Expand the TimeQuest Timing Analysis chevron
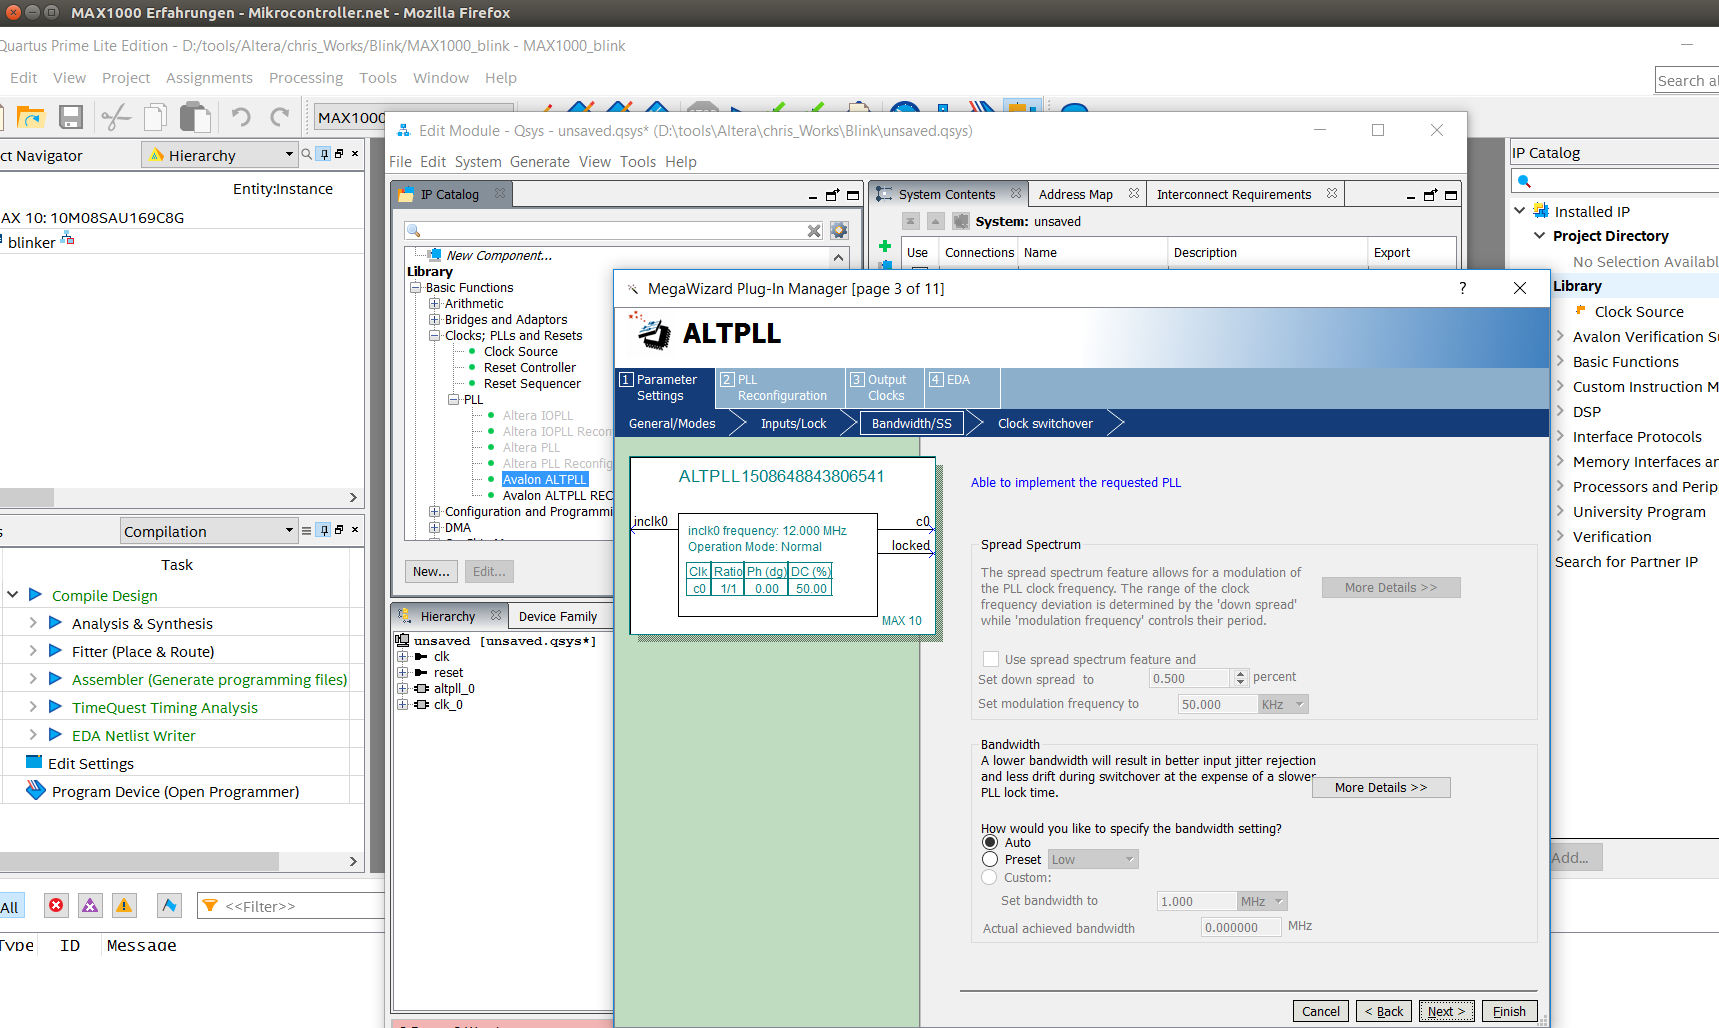The width and height of the screenshot is (1719, 1028). tap(33, 706)
